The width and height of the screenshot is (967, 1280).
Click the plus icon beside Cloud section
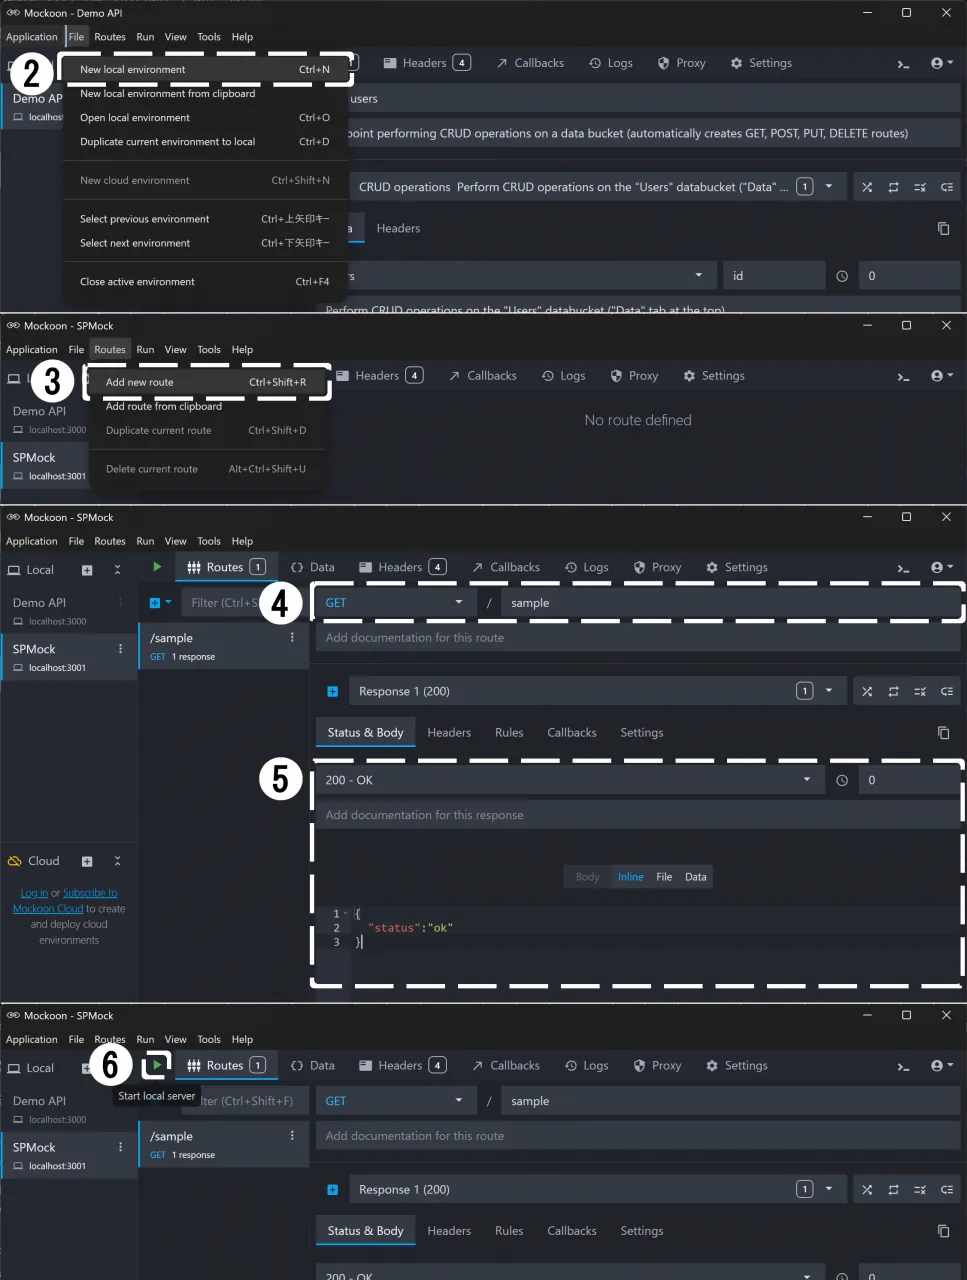coord(87,861)
